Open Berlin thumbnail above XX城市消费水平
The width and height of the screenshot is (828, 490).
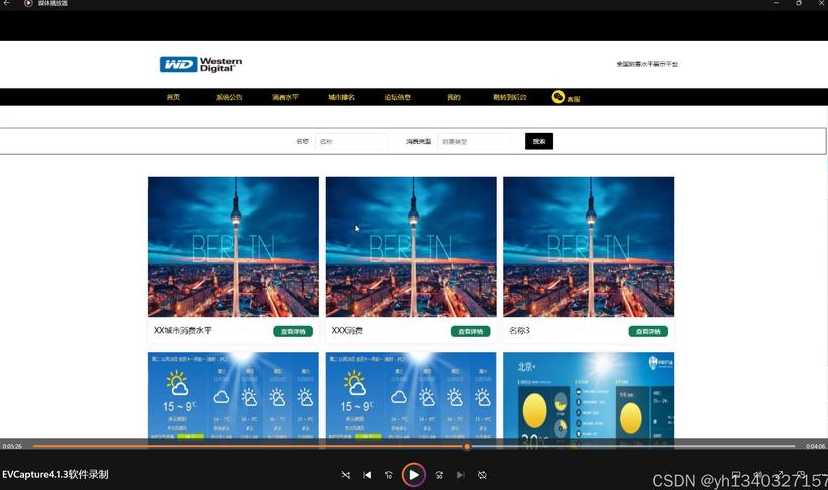click(233, 247)
